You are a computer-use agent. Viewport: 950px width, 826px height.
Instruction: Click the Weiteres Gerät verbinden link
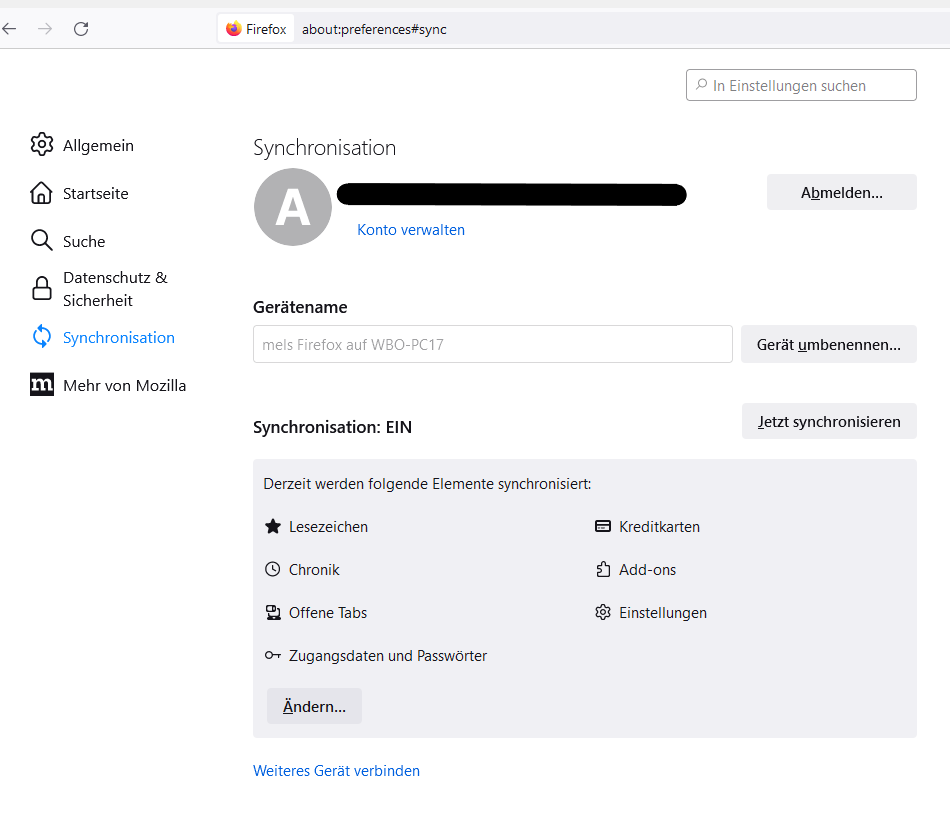(x=336, y=771)
